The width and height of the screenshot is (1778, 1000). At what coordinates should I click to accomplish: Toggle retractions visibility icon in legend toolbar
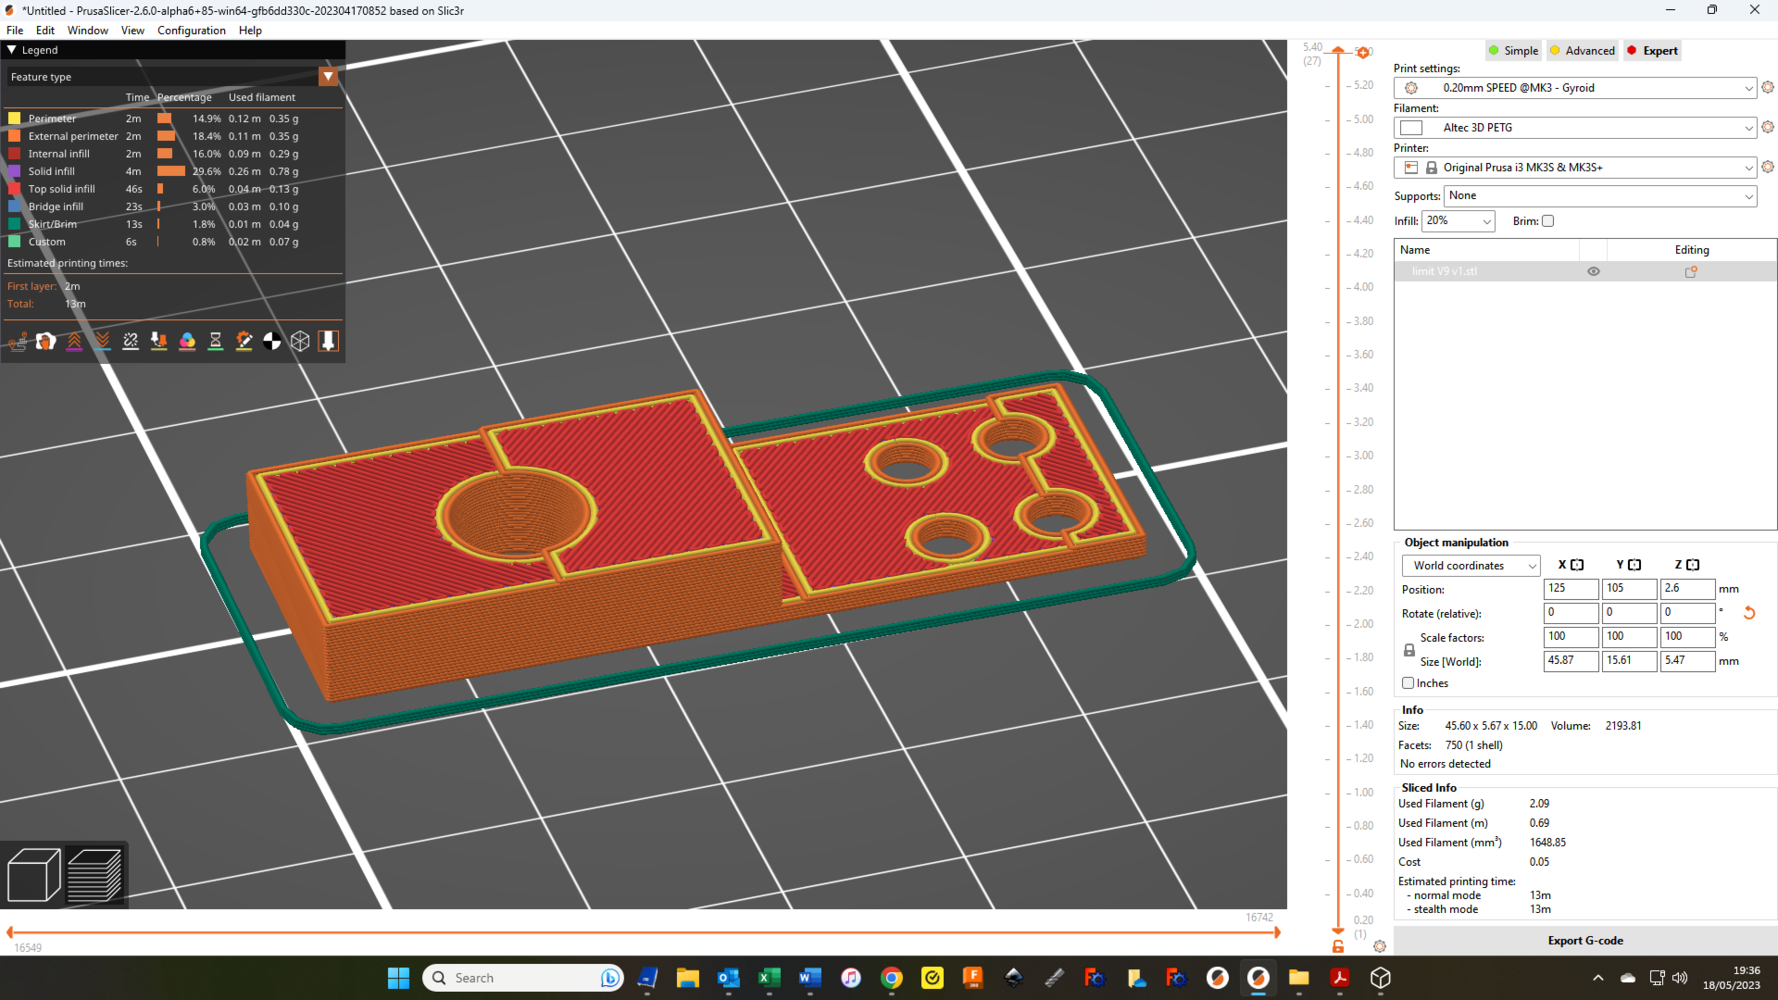75,342
